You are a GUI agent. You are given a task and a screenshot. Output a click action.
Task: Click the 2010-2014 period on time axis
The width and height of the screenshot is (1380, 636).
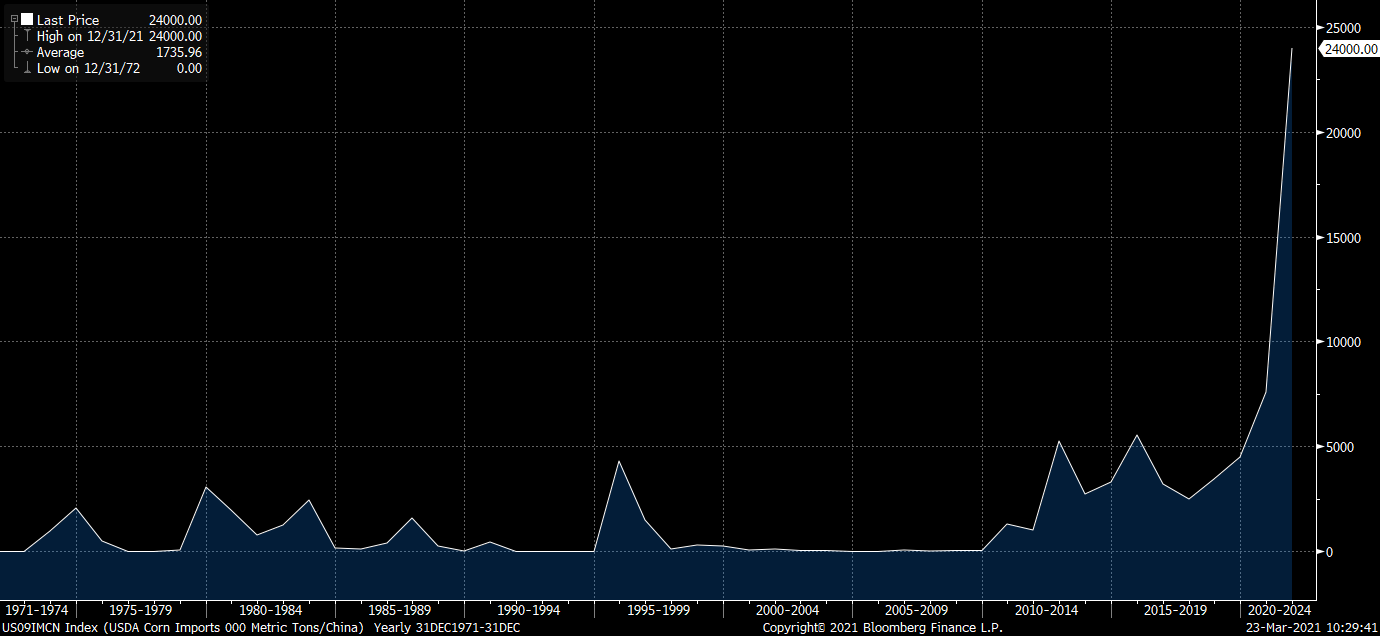click(x=1046, y=609)
